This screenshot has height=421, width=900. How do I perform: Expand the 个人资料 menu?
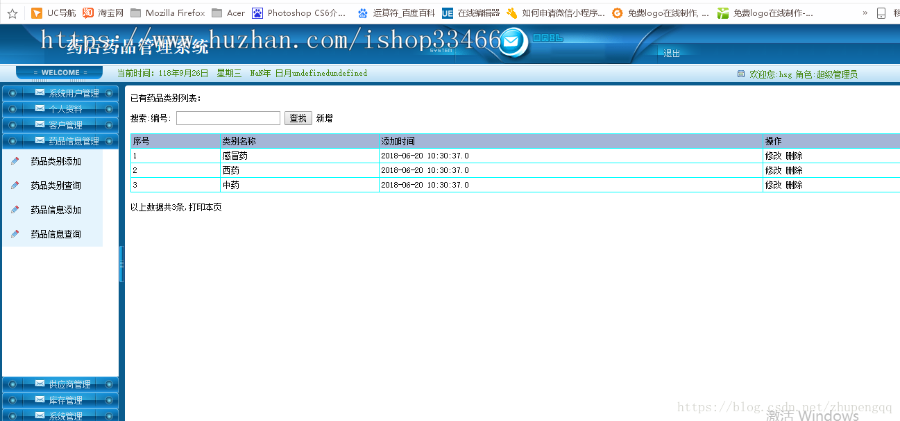60,109
